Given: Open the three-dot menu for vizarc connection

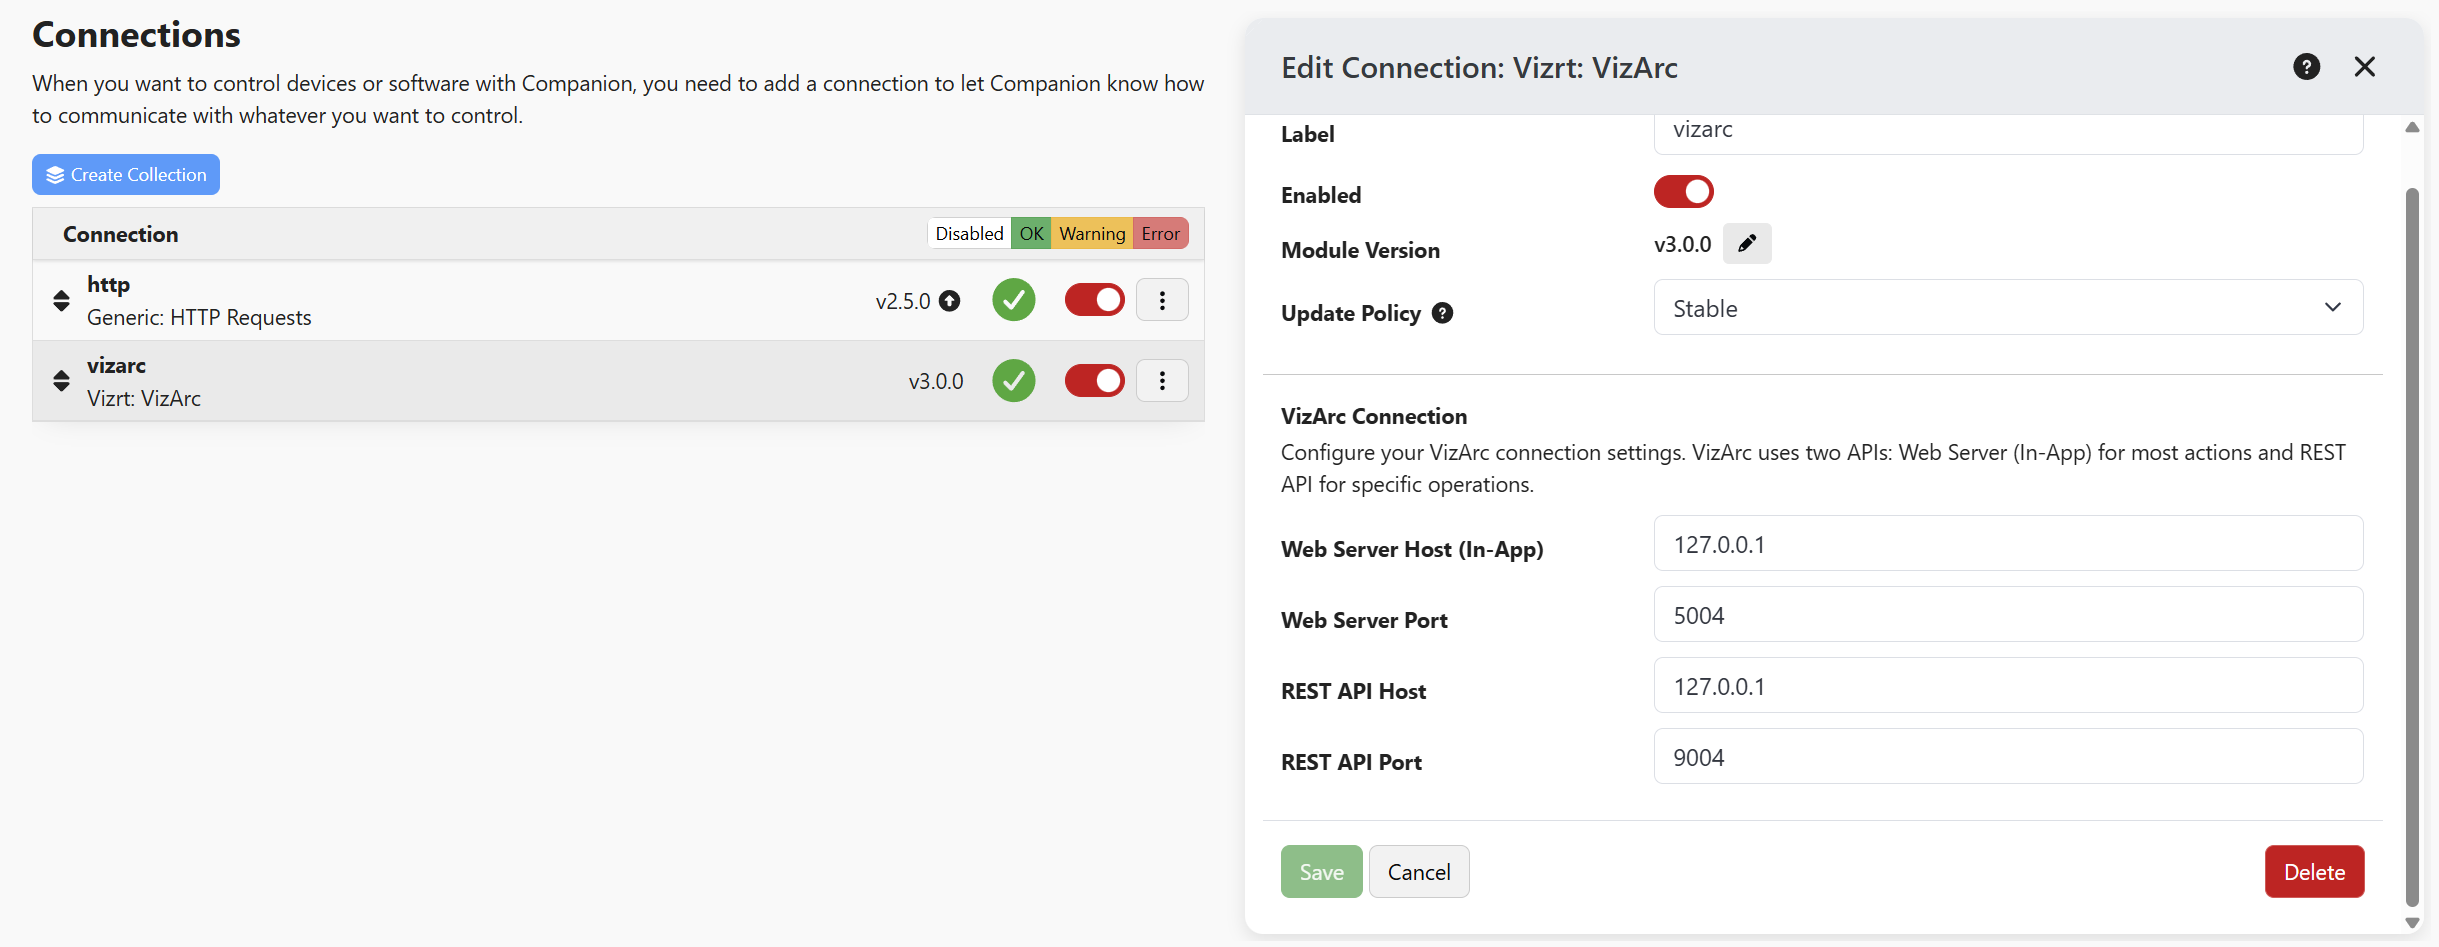Looking at the screenshot, I should click(x=1162, y=381).
